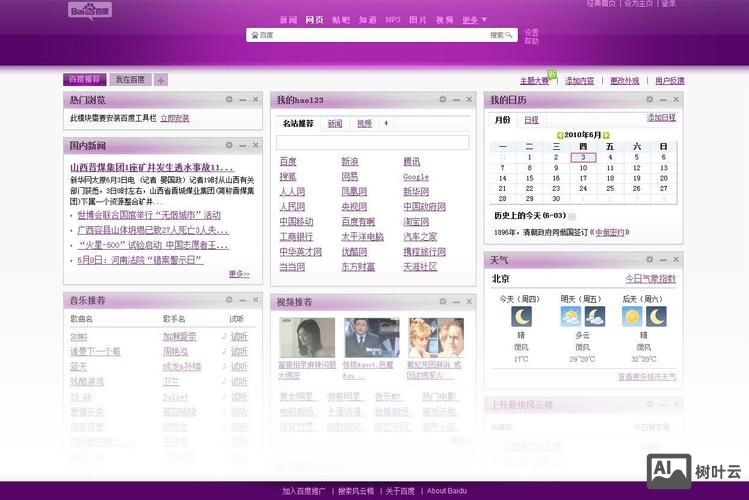The image size is (749, 500).
Task: Open the 携程旅行网 site link
Action: pos(425,252)
